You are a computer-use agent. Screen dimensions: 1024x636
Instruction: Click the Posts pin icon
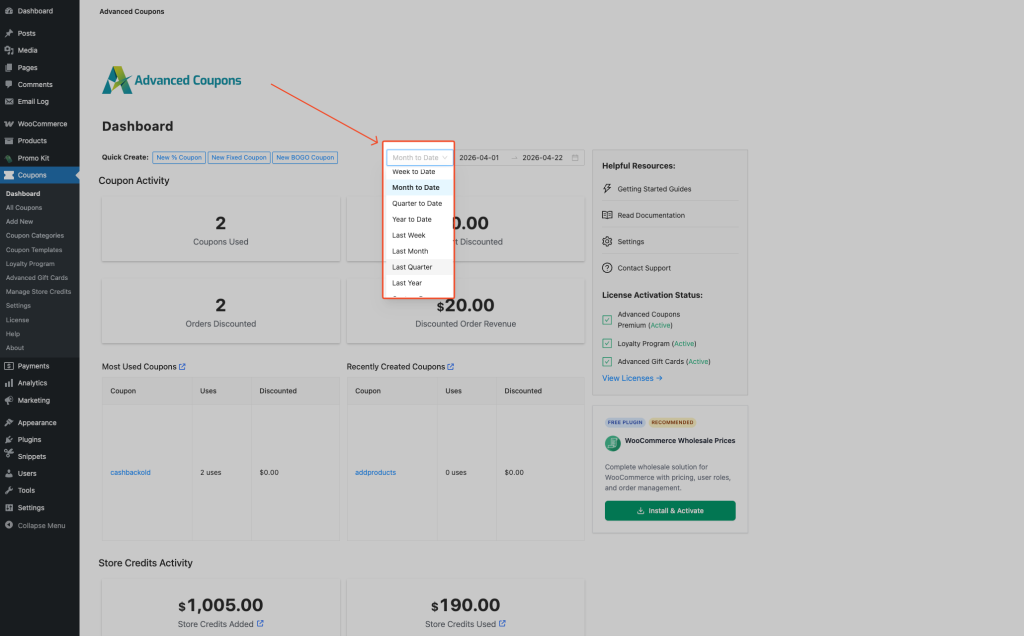[x=8, y=33]
